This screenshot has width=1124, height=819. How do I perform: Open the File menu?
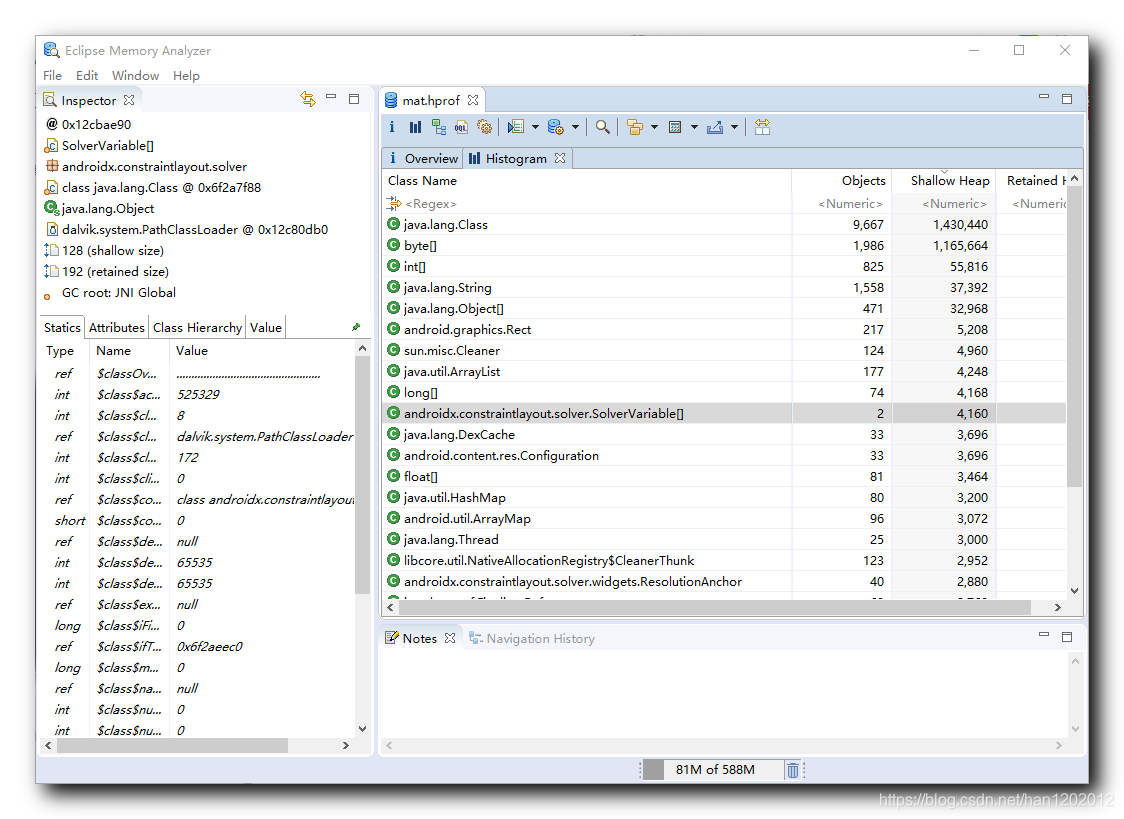coord(52,75)
